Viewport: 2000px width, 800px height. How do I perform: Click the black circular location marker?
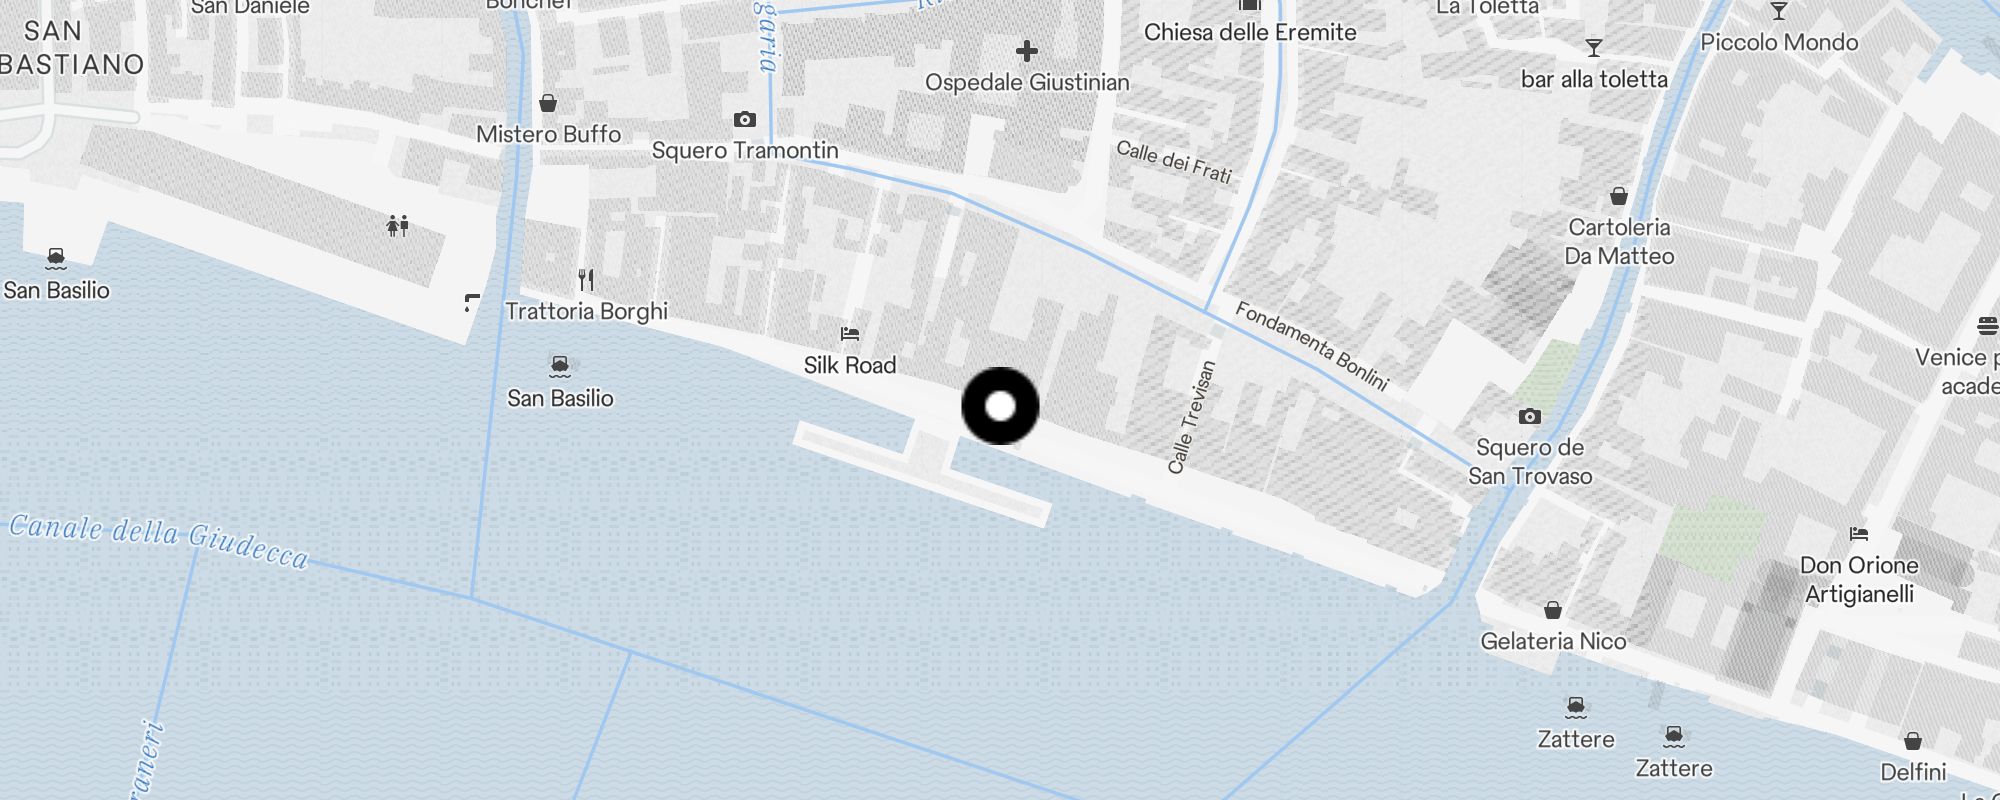point(1000,406)
